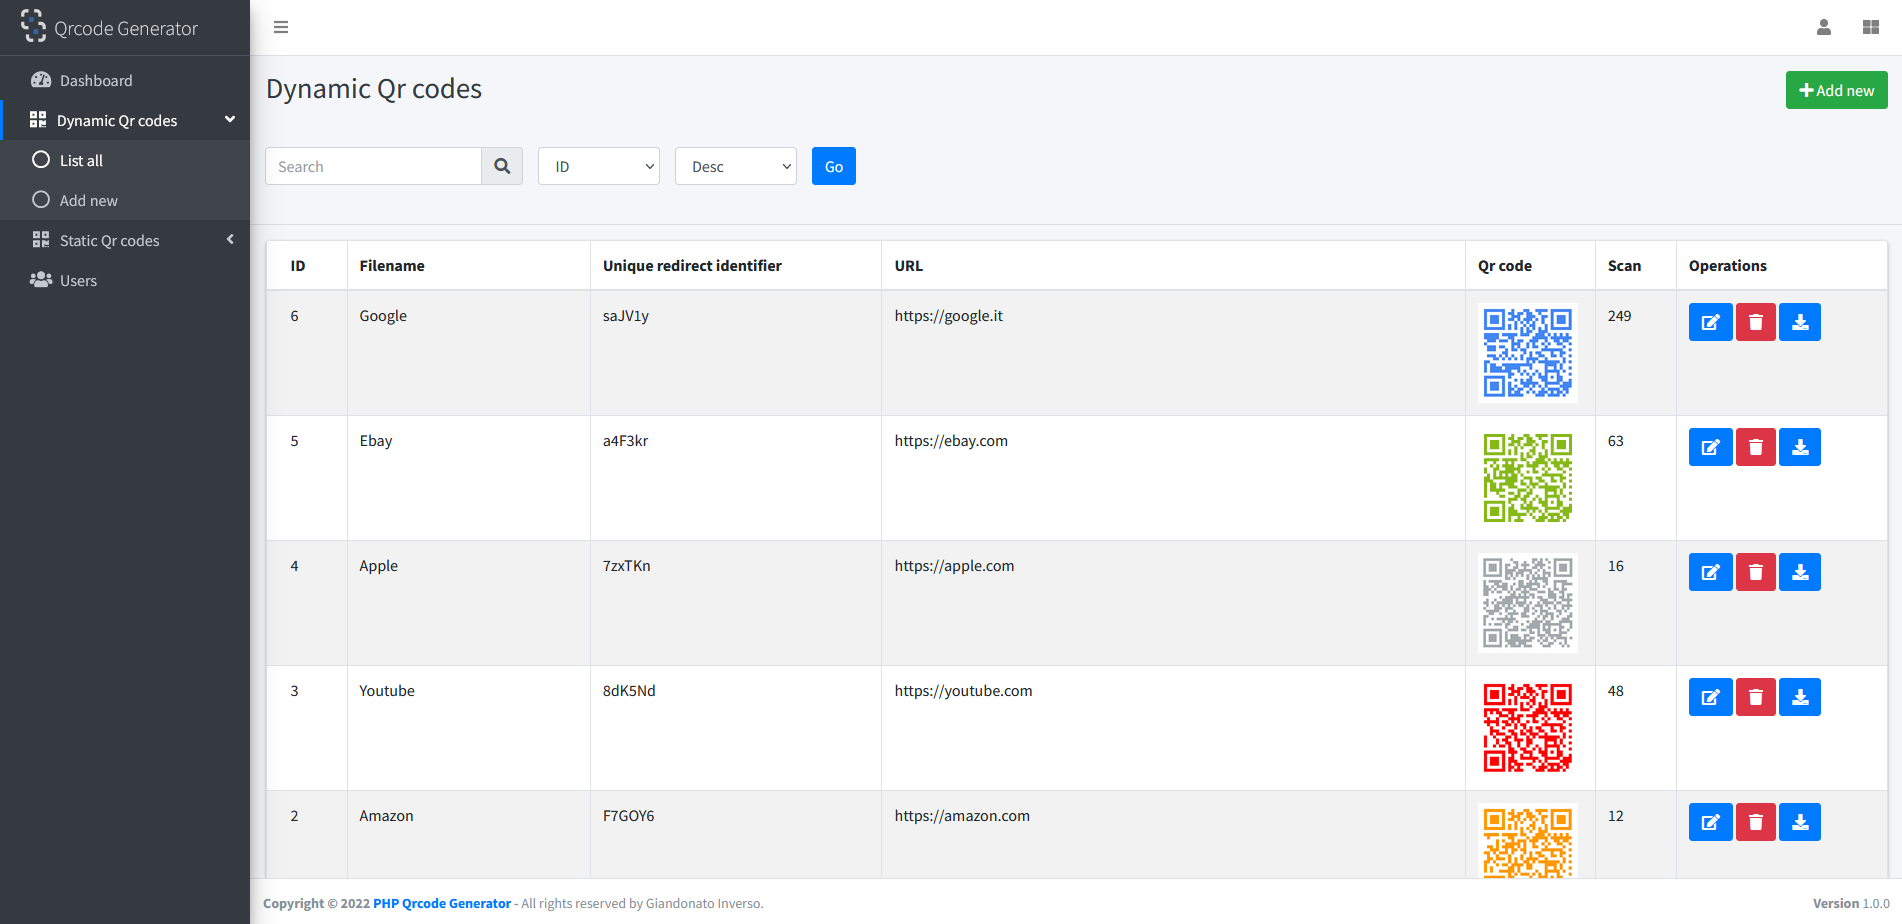The height and width of the screenshot is (924, 1902).
Task: Download the Google QR code
Action: point(1800,322)
